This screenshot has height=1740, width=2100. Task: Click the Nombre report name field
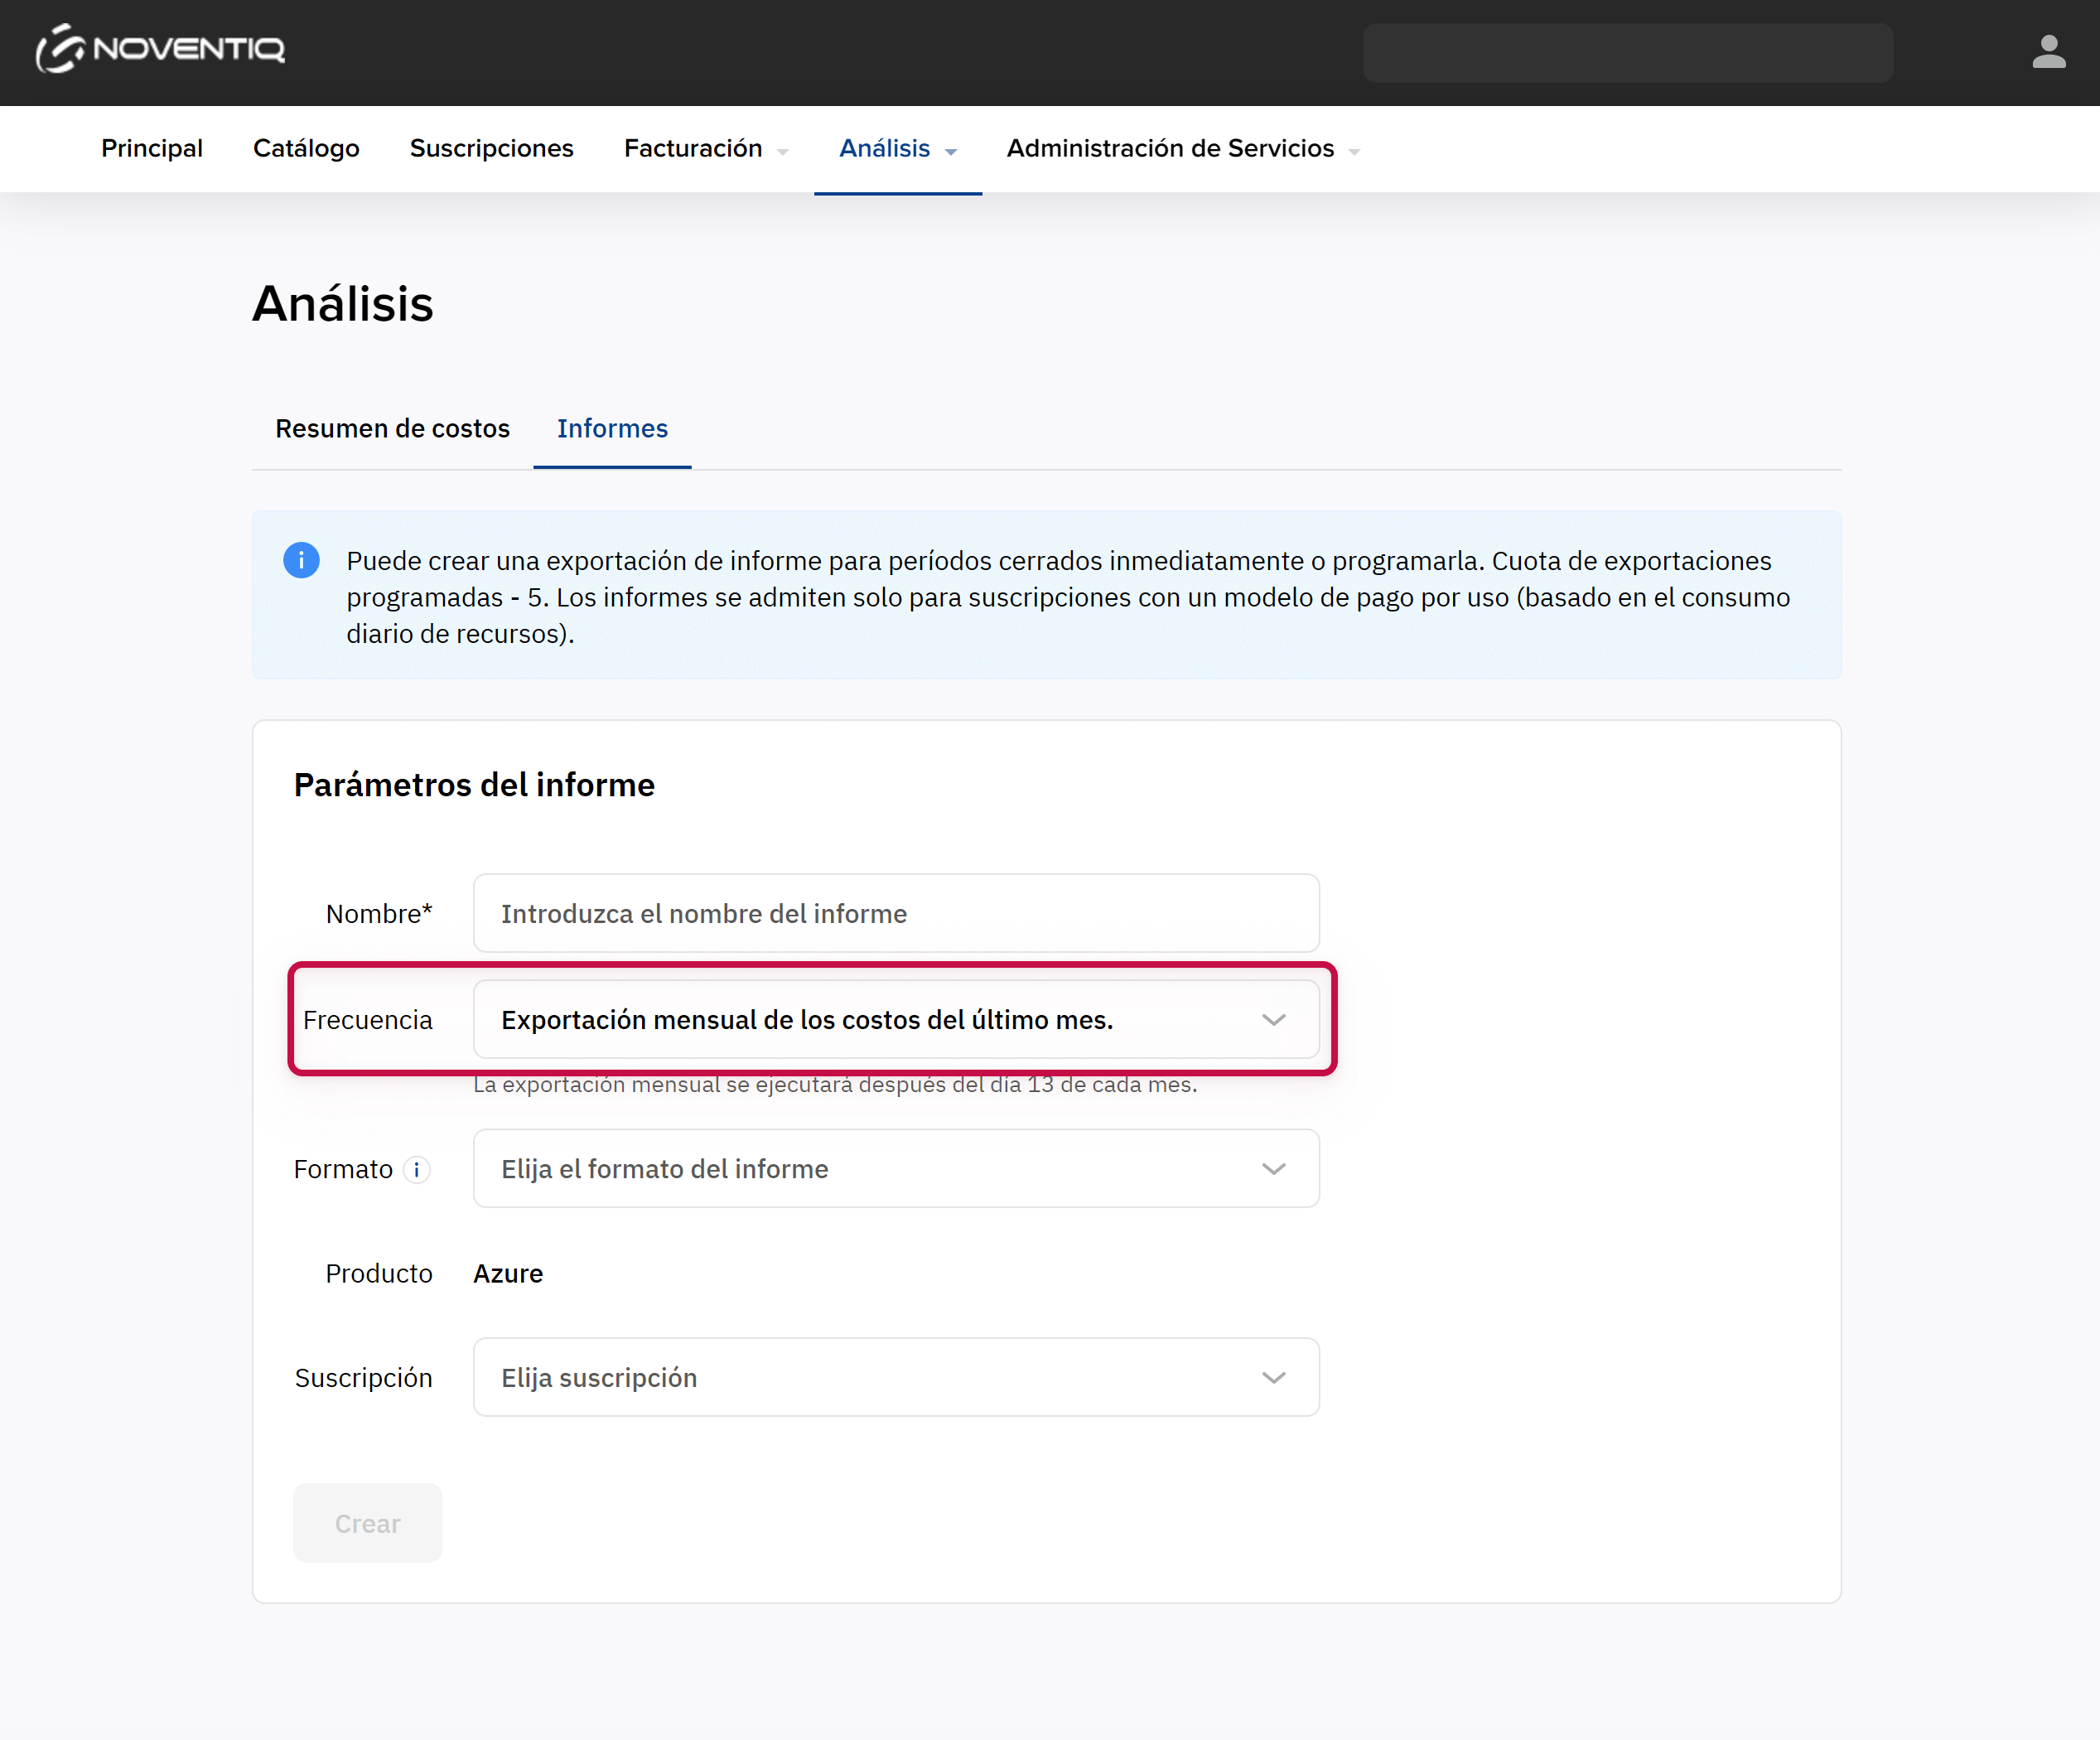(895, 913)
